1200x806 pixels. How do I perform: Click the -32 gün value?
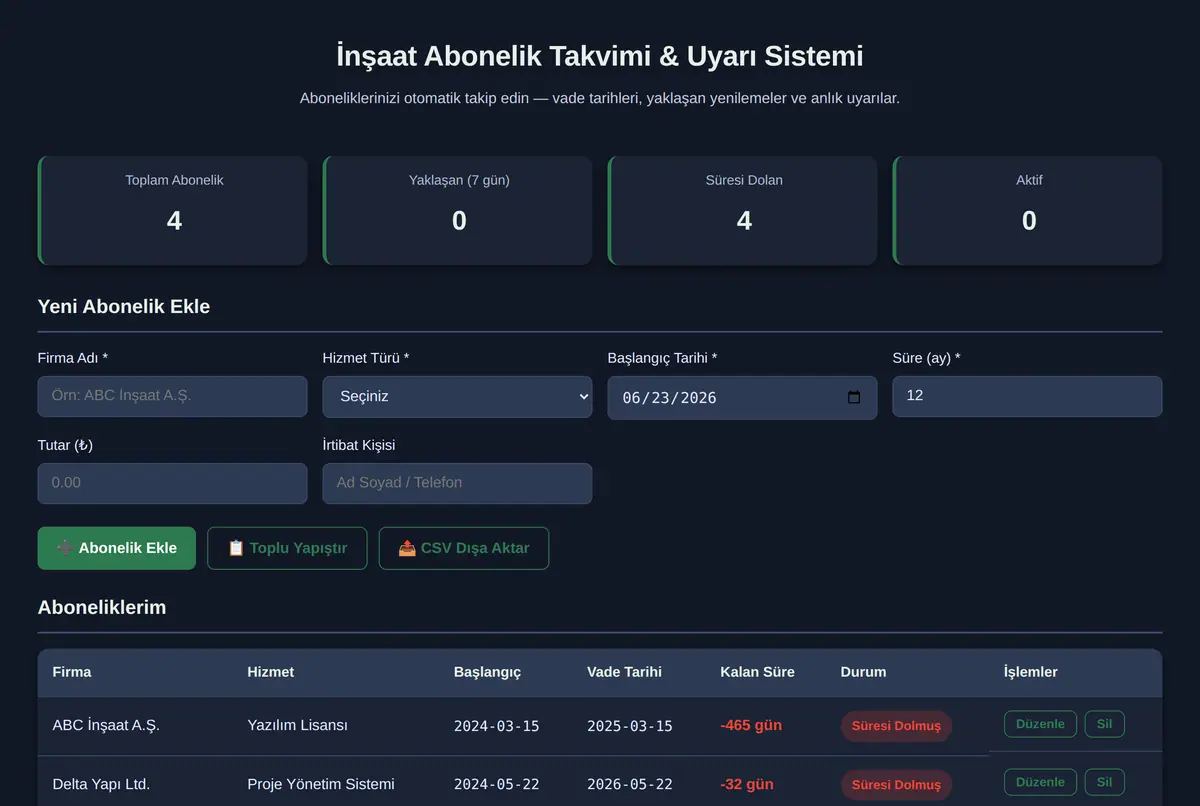click(x=747, y=784)
